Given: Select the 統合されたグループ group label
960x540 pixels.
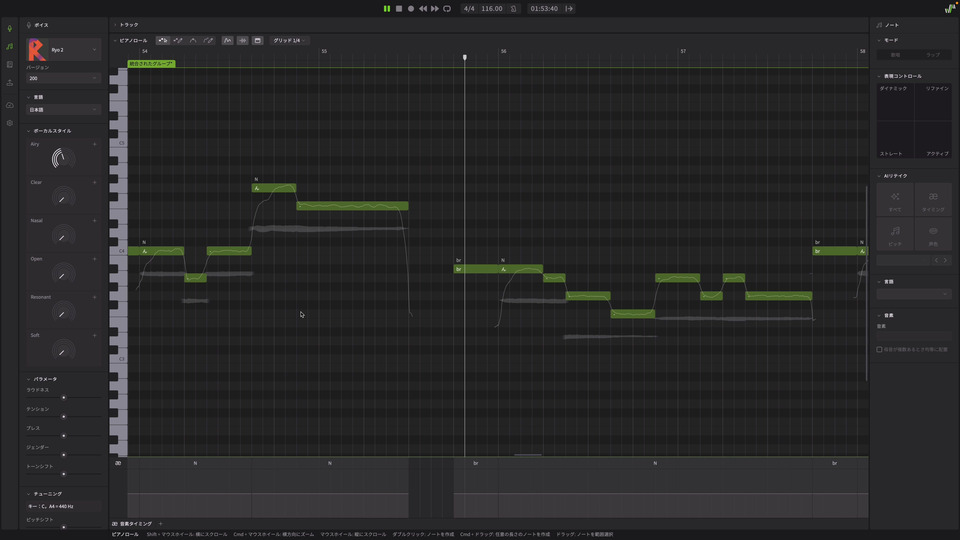Looking at the screenshot, I should (x=151, y=64).
